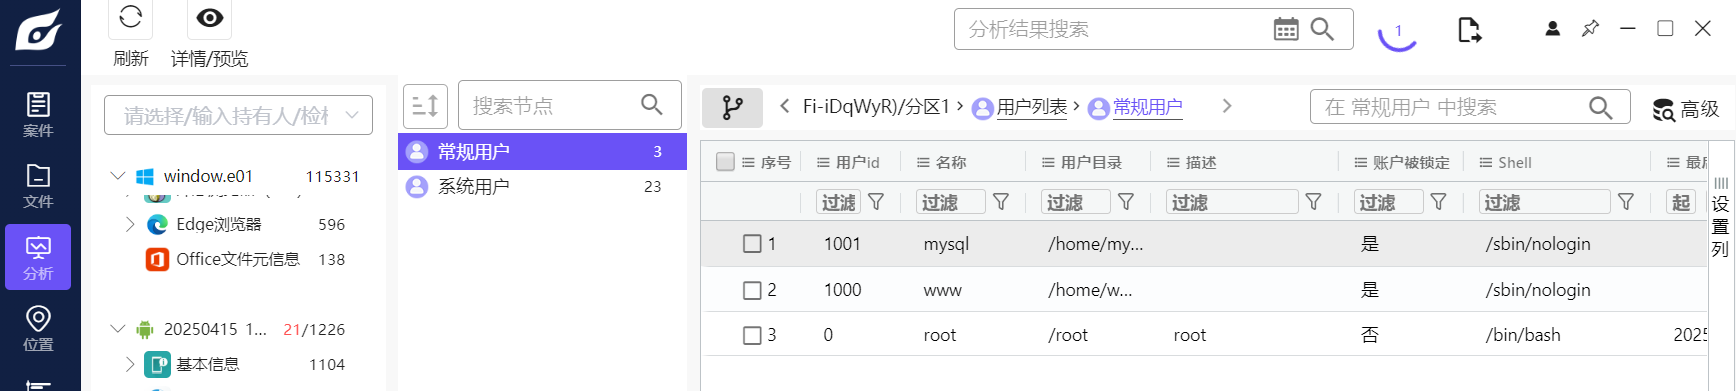
Task: Focus the 在常规用户中搜索 field
Action: coord(1448,107)
